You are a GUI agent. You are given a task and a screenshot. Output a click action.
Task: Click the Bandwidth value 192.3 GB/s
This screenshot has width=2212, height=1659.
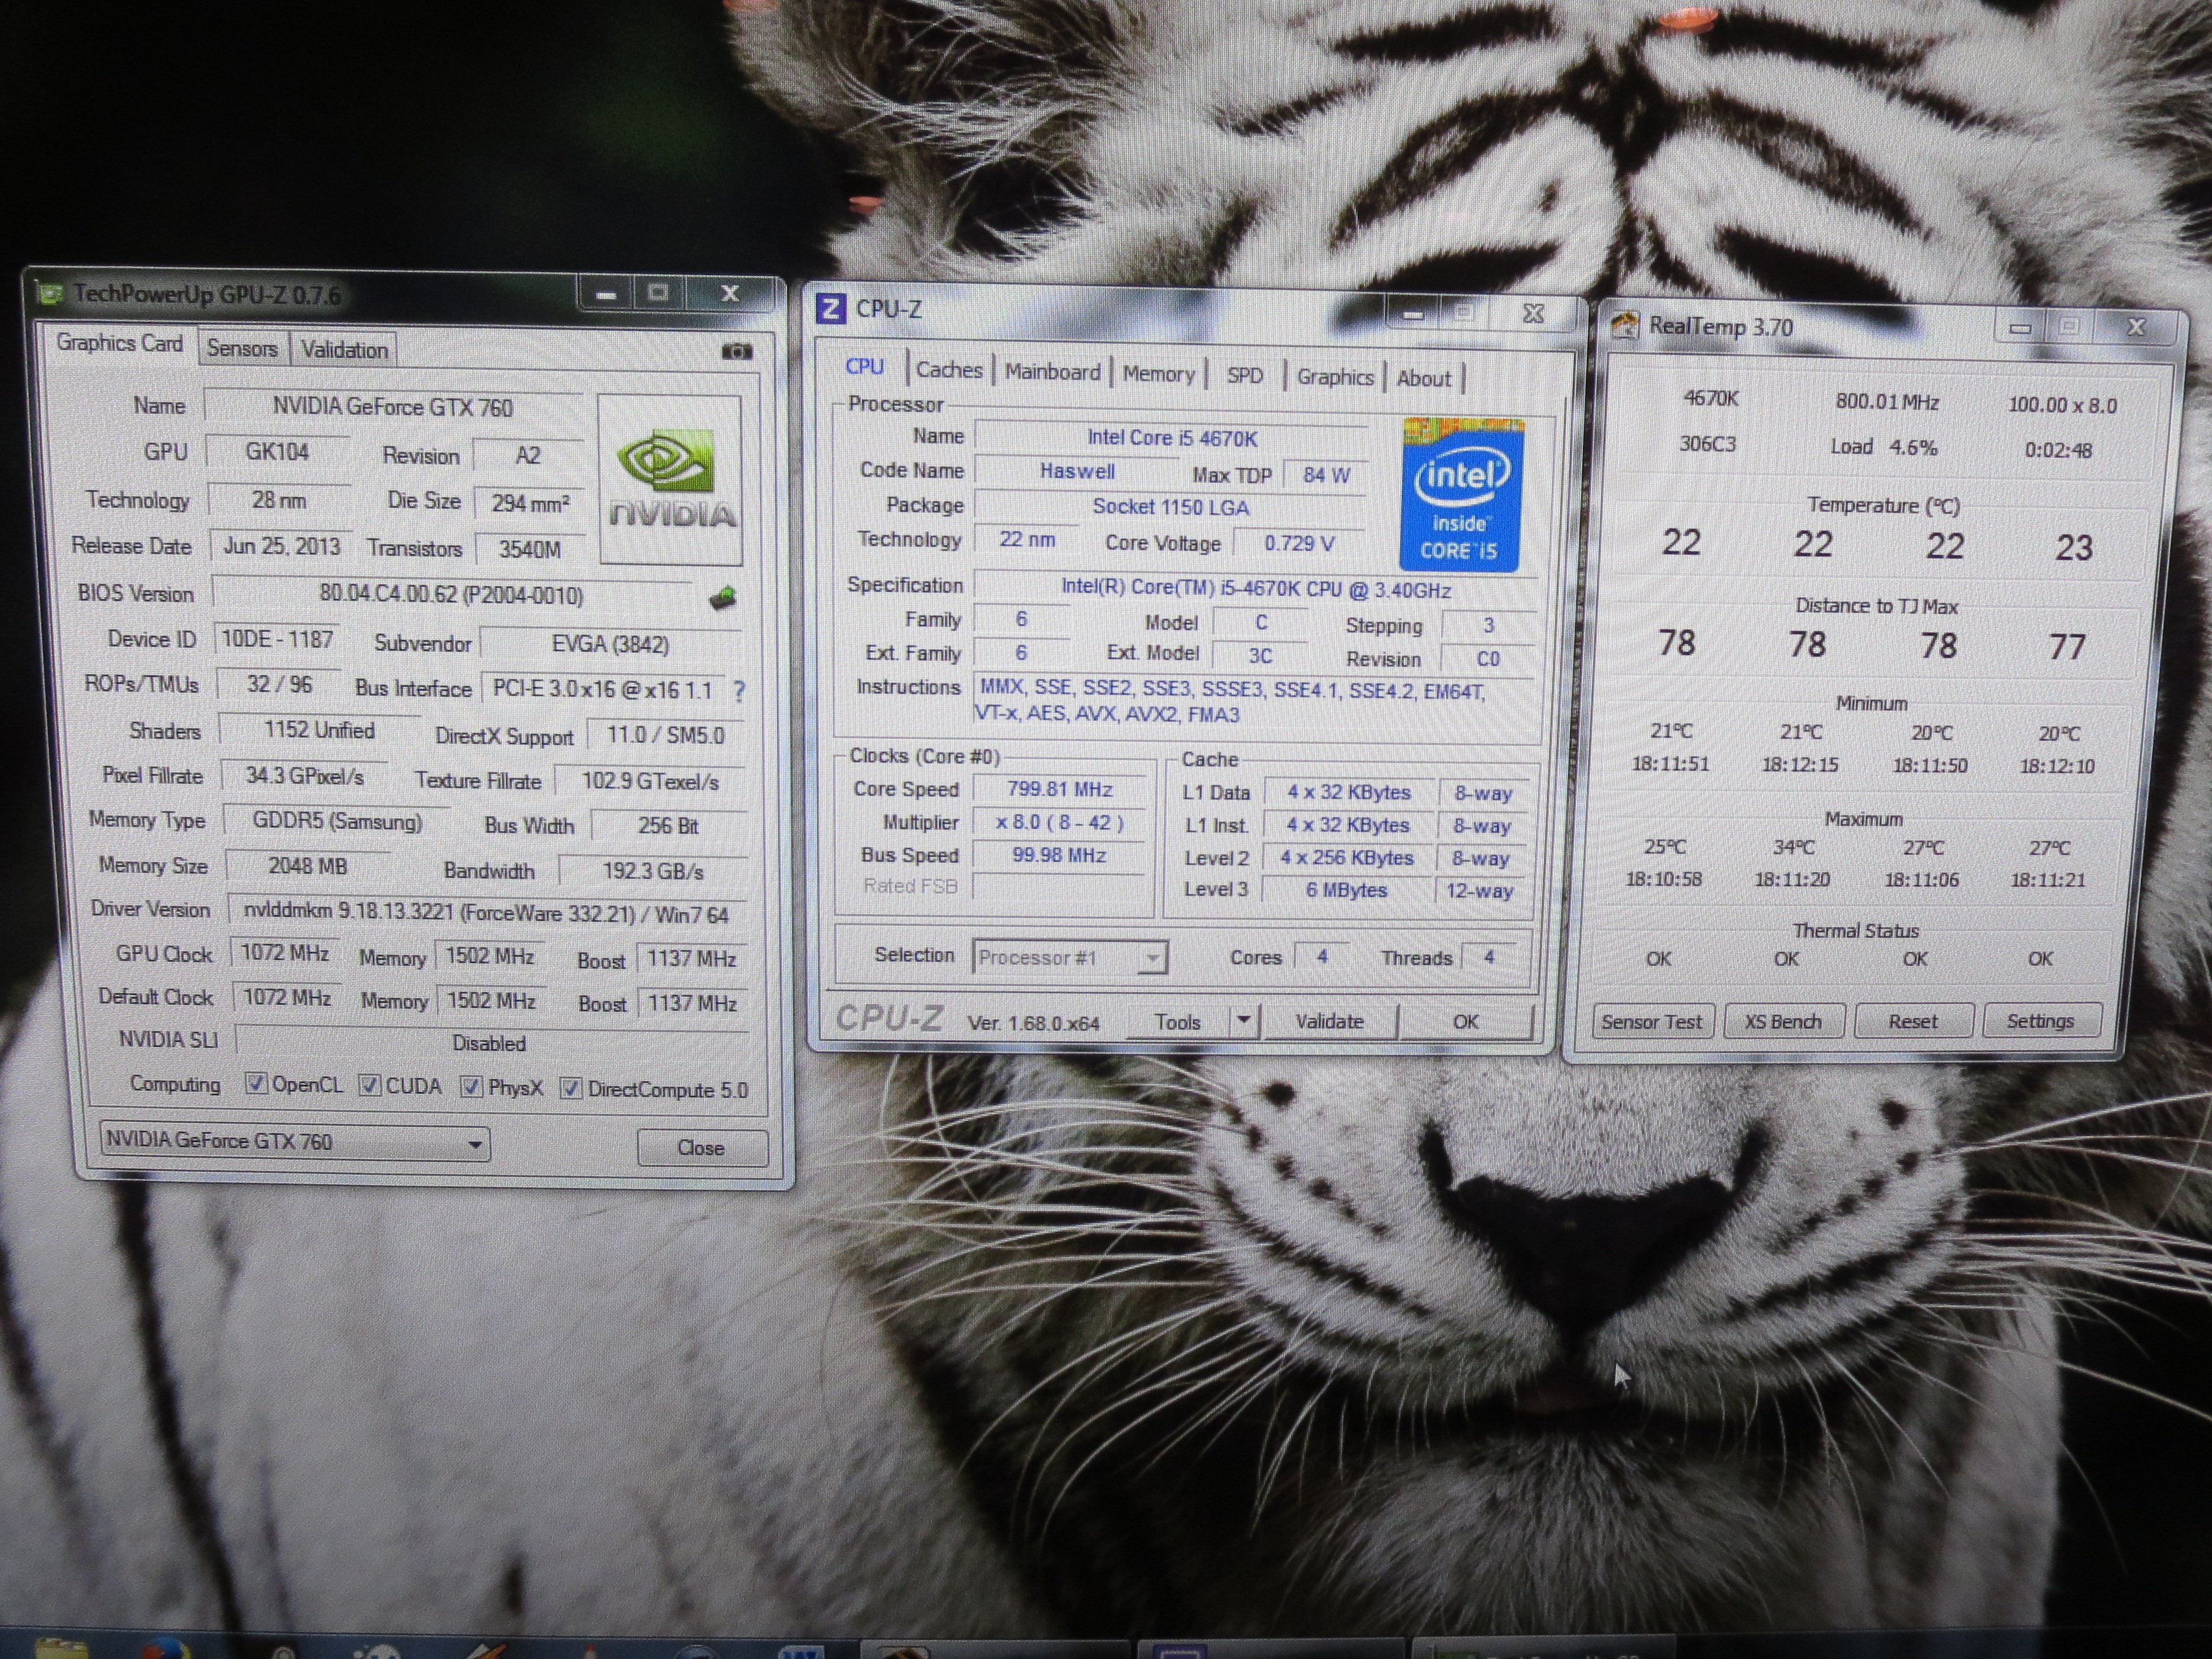[652, 871]
